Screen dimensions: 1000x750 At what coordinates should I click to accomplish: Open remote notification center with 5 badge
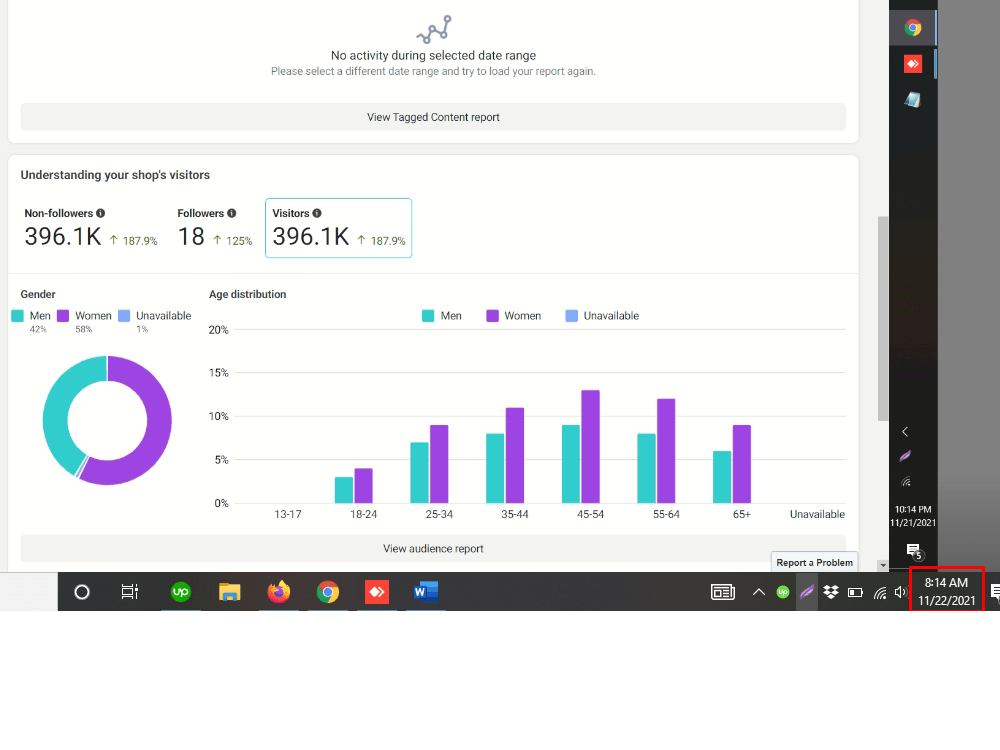click(x=913, y=551)
